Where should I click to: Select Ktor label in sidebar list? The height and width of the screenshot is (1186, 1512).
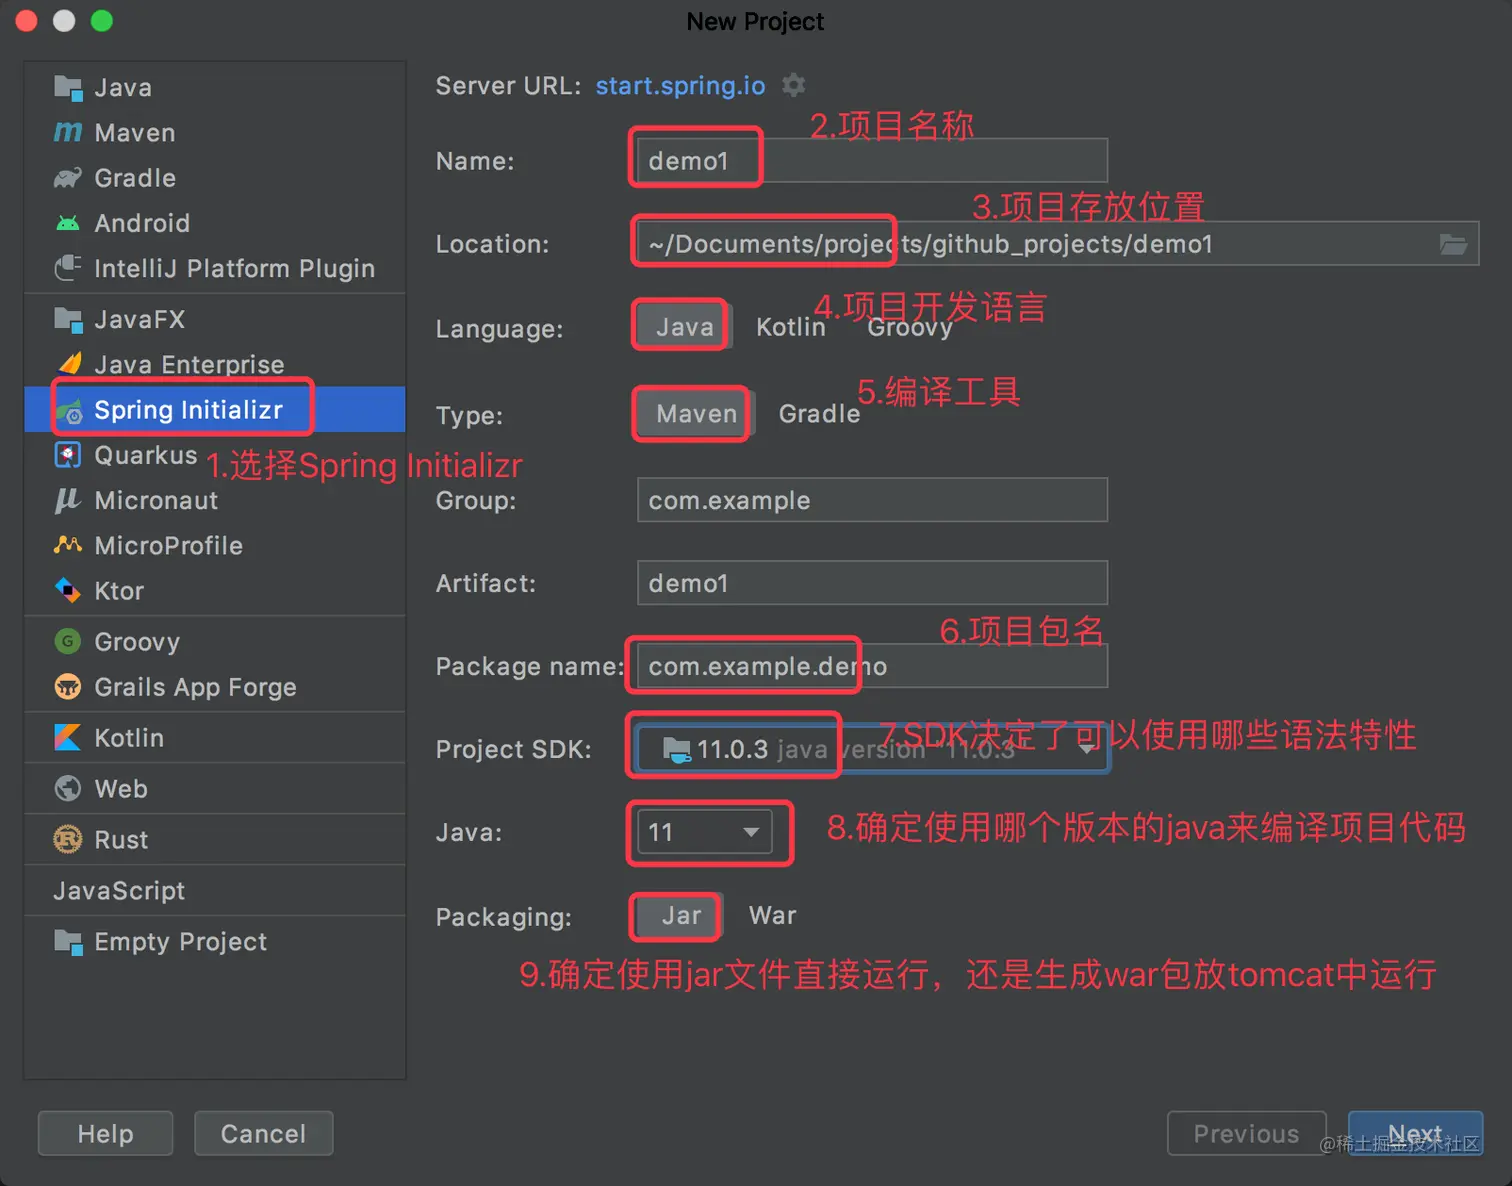[119, 591]
